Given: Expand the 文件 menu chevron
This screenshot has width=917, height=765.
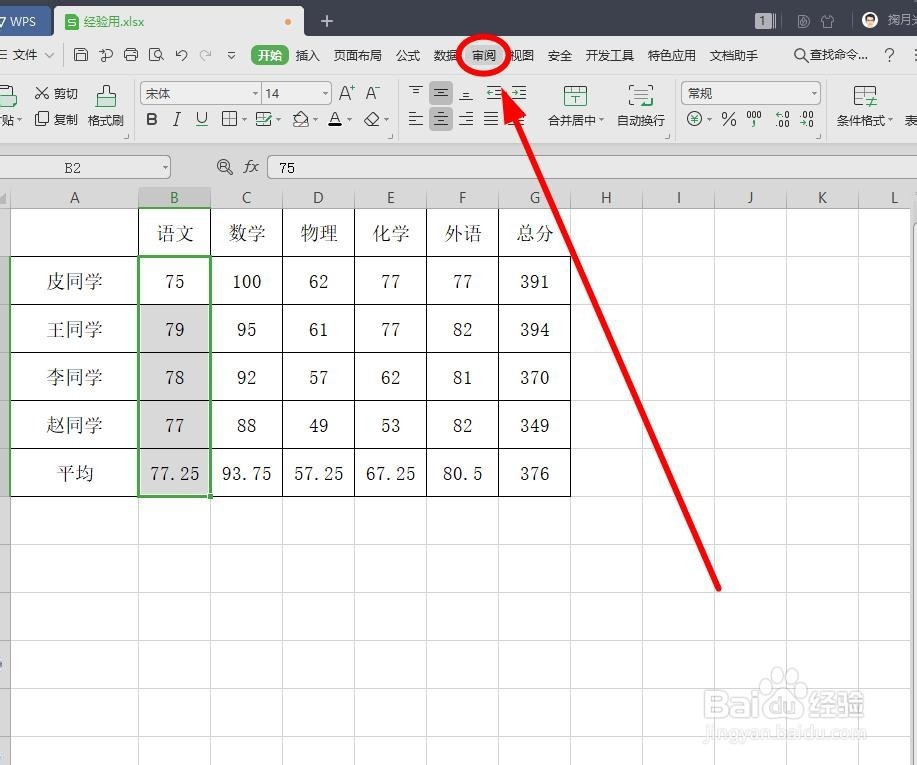Looking at the screenshot, I should point(50,55).
